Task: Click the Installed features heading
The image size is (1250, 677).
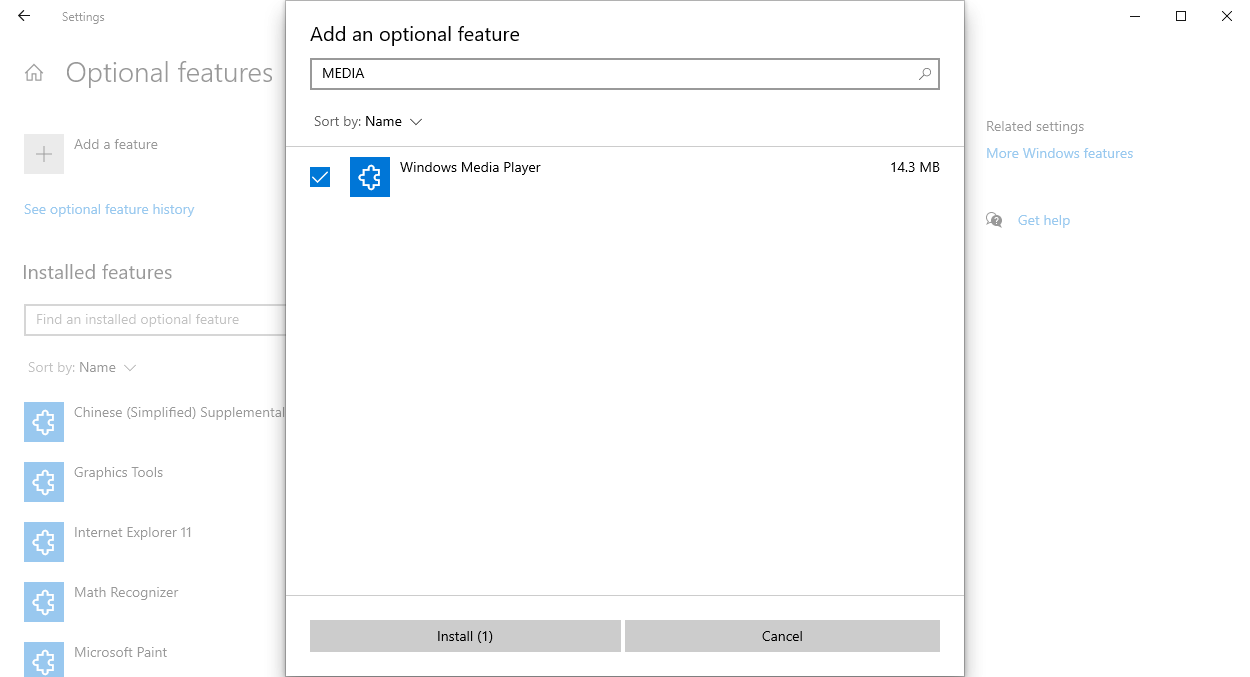Action: pos(97,273)
